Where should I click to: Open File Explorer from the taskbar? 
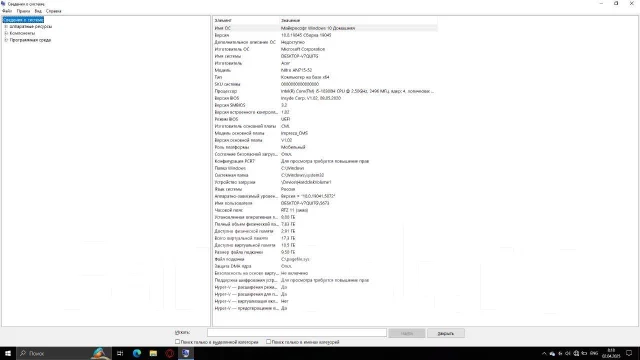153,353
